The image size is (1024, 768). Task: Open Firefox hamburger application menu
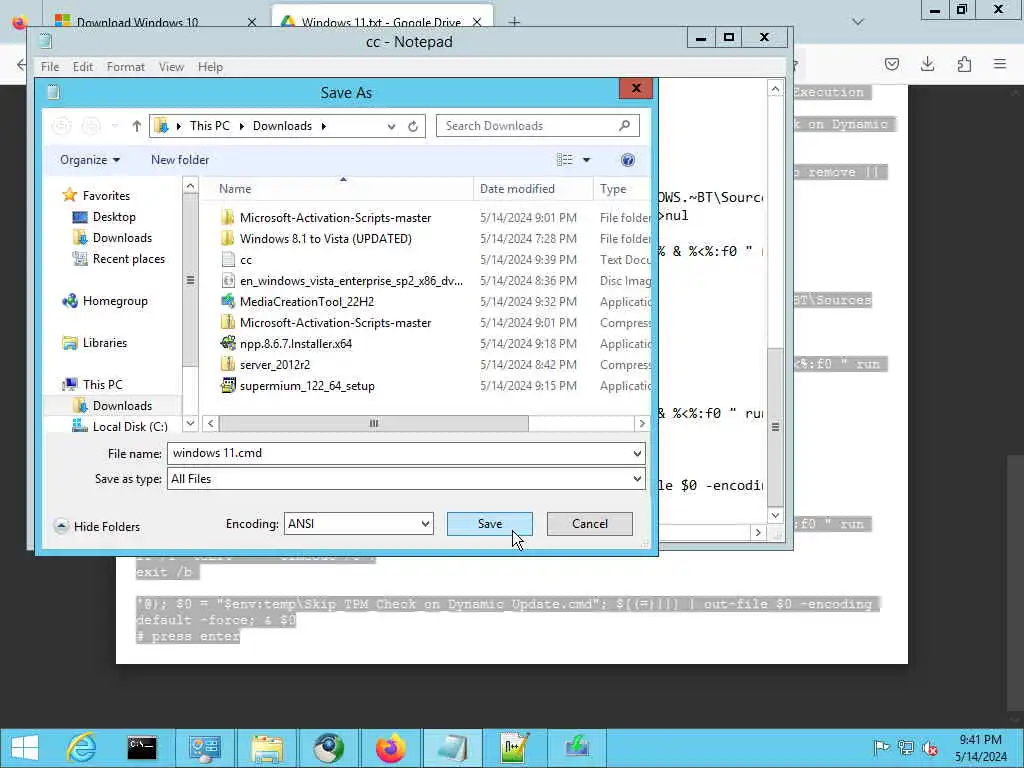[x=1000, y=64]
